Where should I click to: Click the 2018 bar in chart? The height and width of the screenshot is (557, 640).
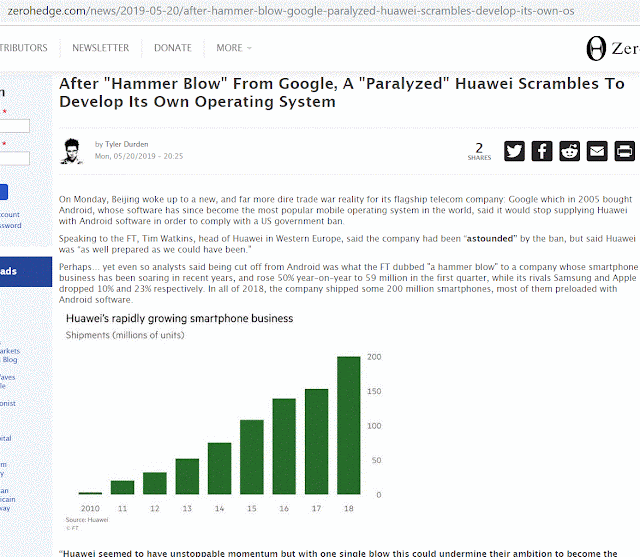point(349,425)
